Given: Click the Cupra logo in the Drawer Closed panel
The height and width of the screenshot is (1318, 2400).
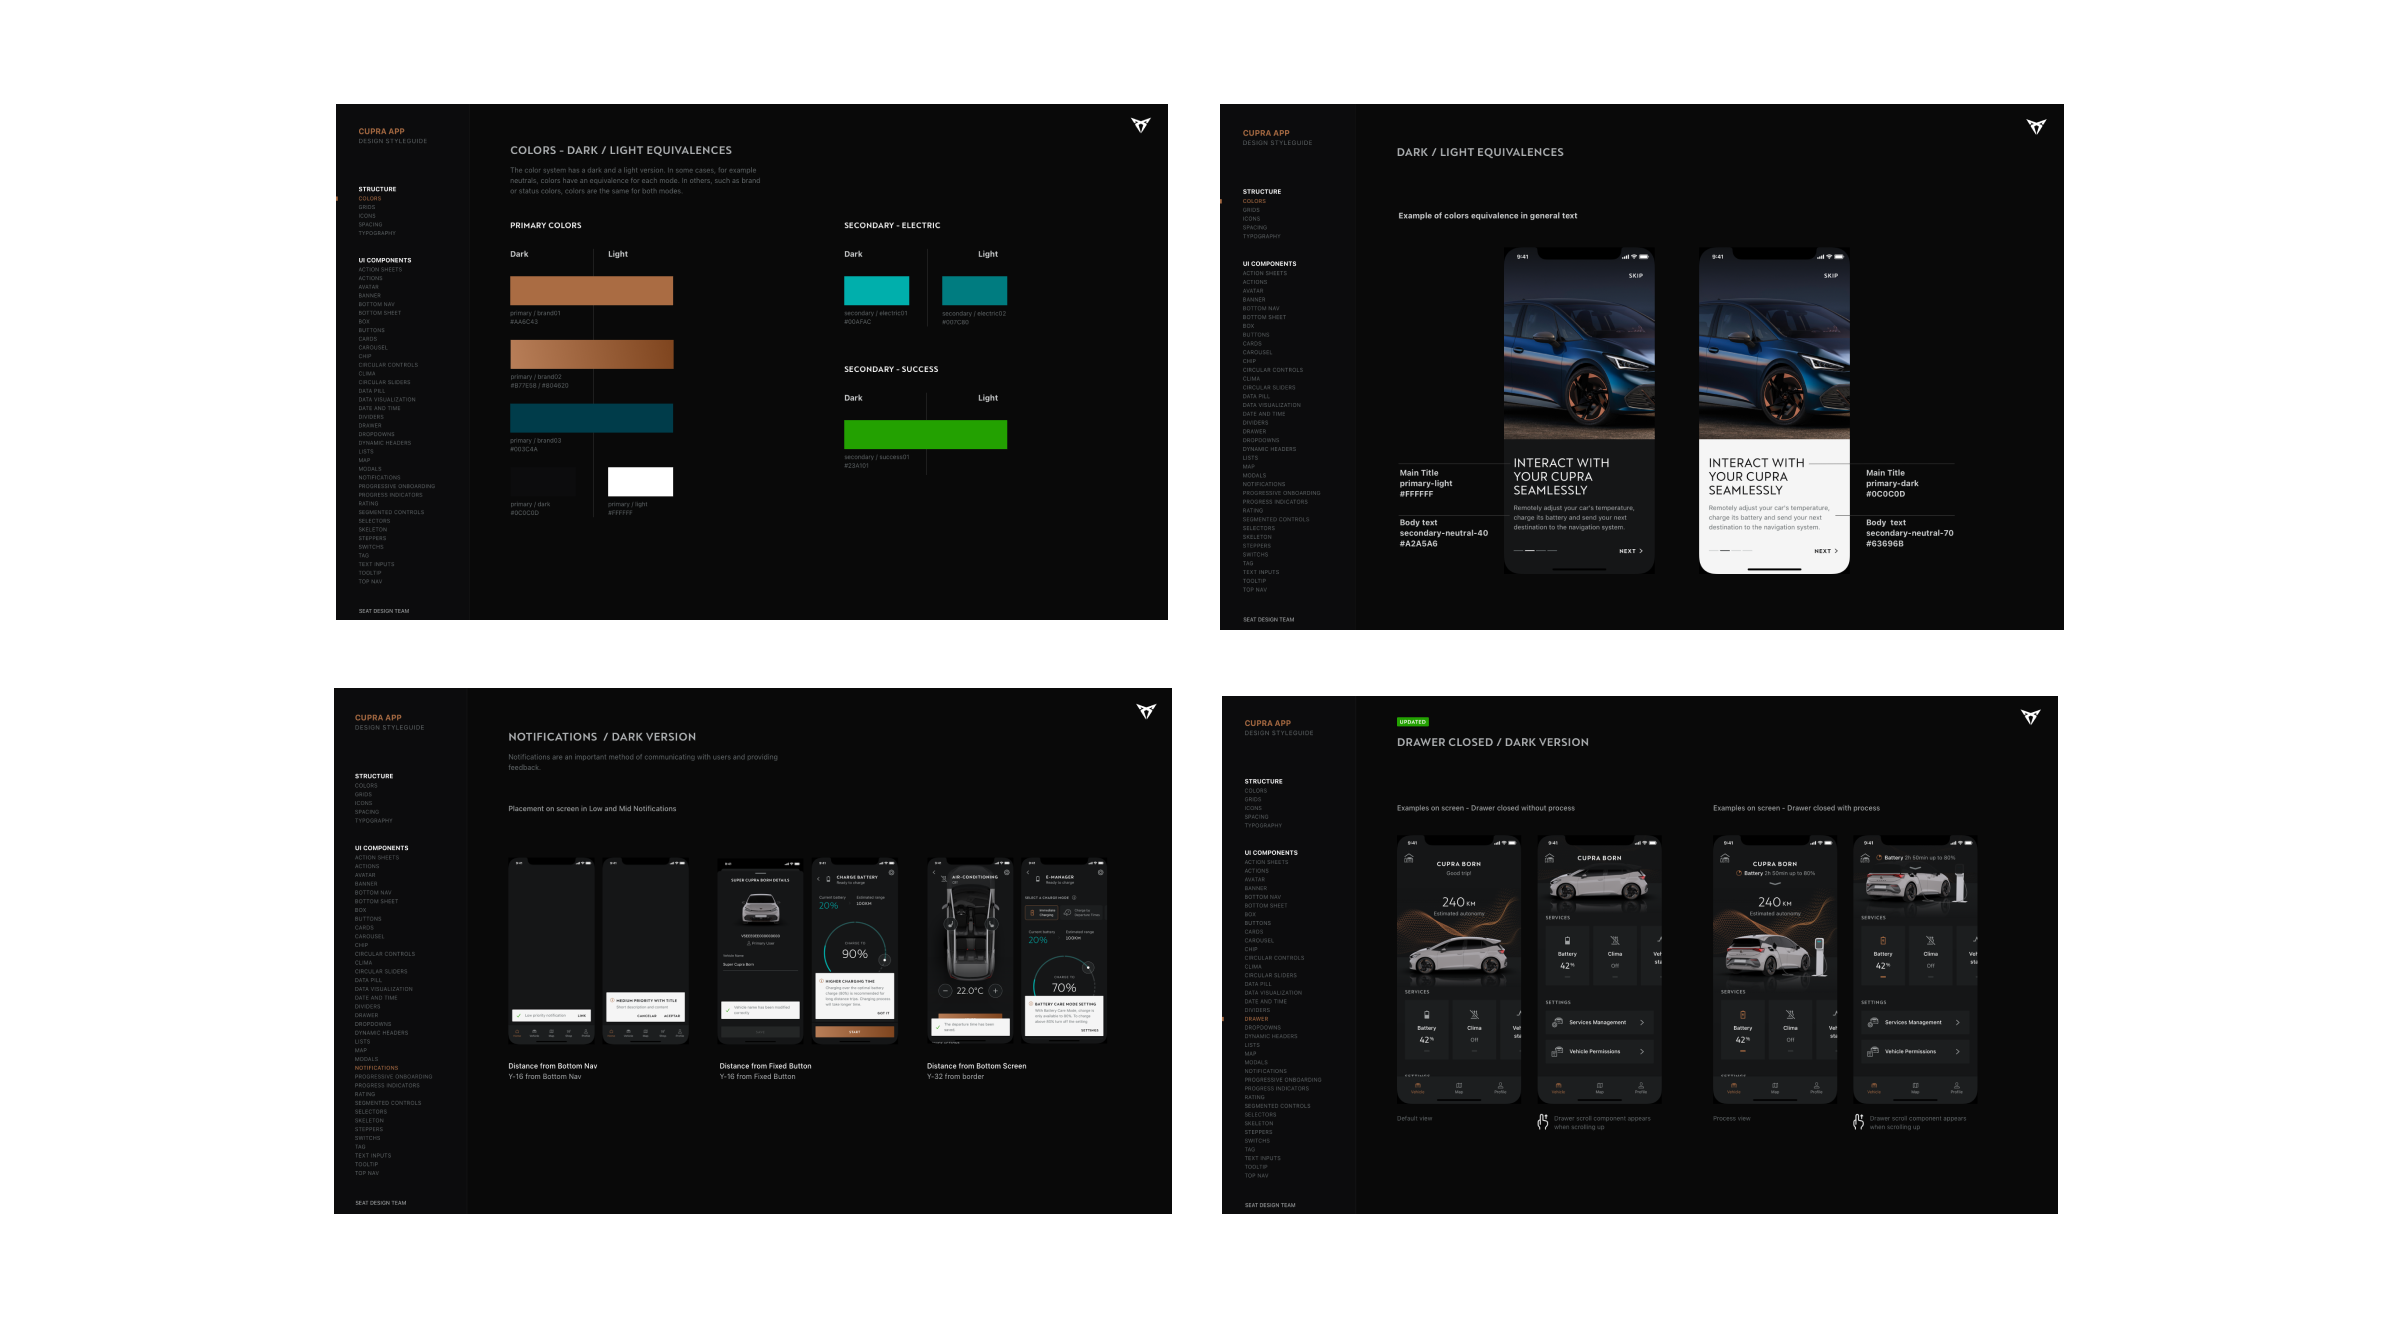Looking at the screenshot, I should pos(2030,717).
